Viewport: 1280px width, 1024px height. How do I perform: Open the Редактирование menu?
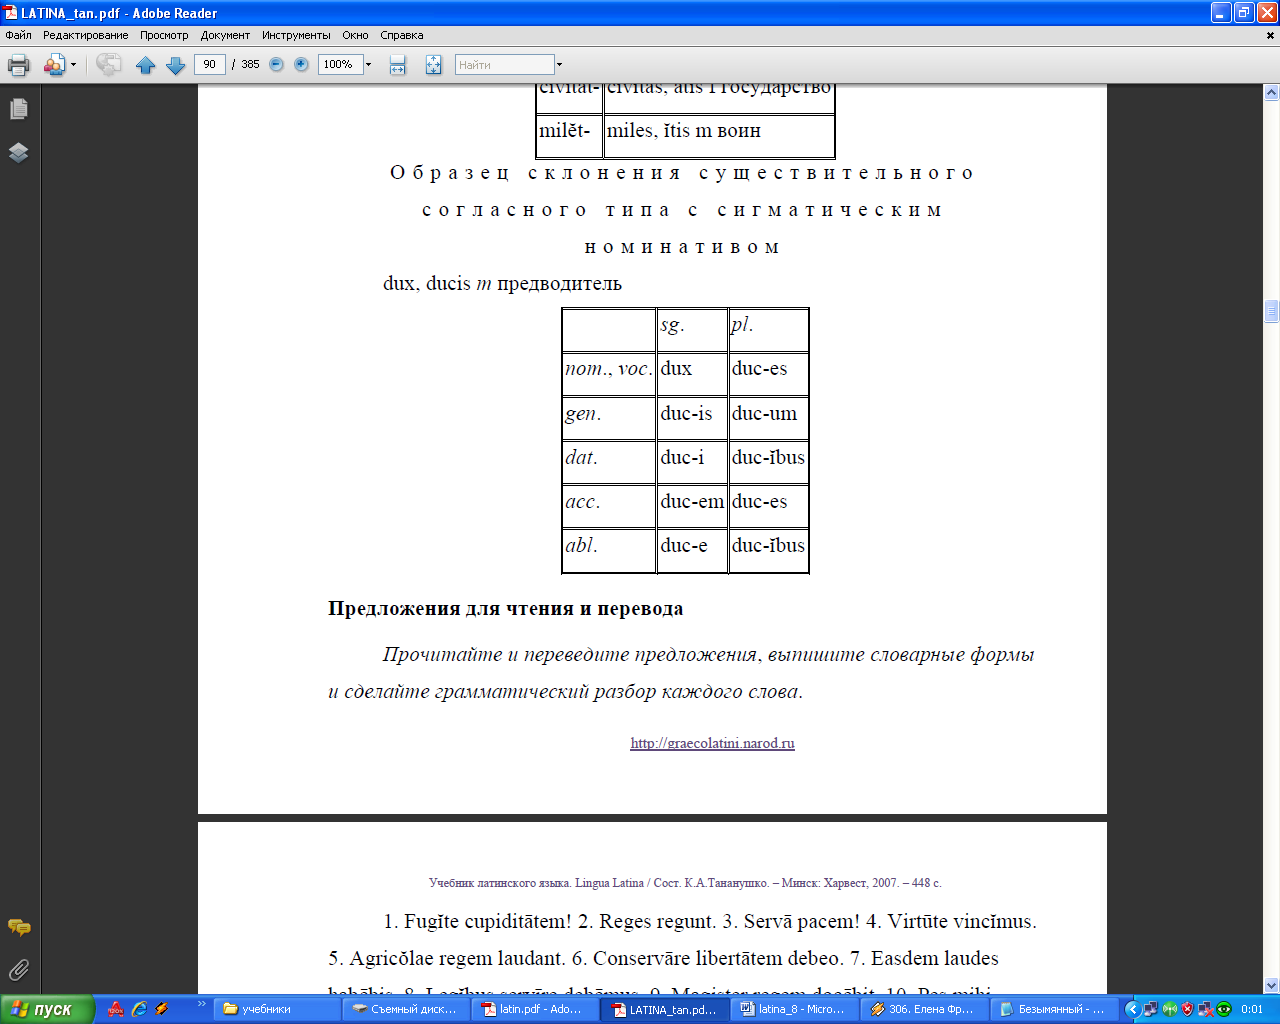85,35
